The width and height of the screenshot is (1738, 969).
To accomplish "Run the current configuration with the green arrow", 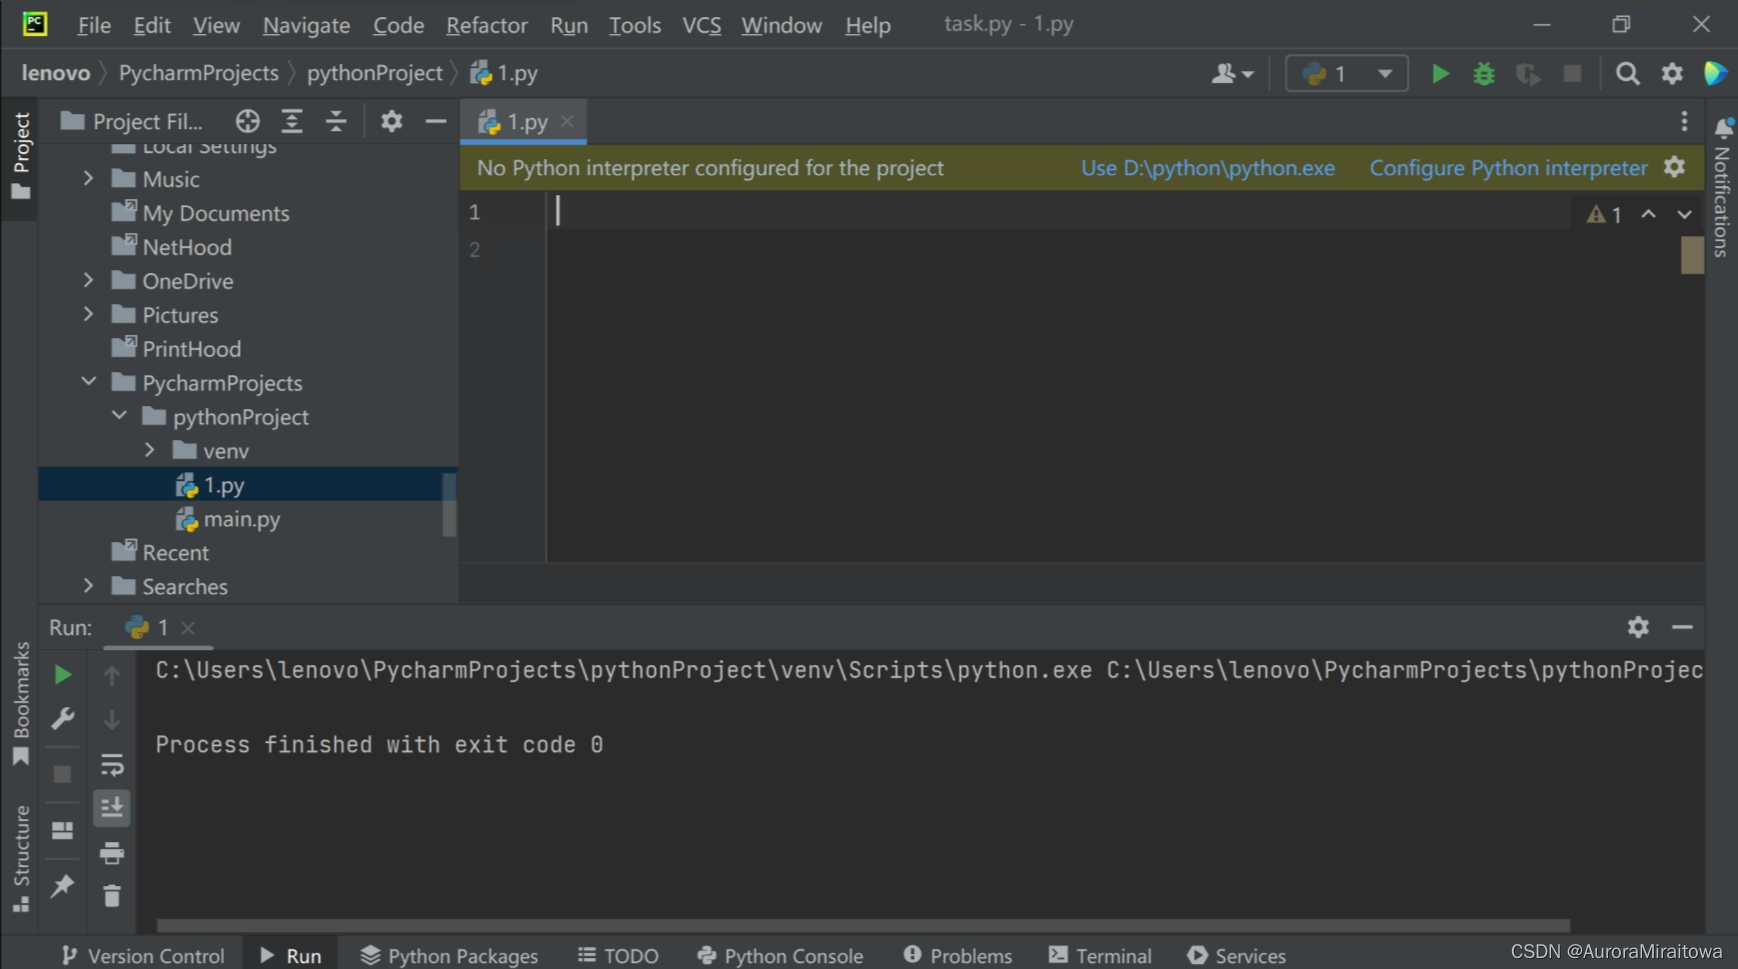I will point(1441,73).
